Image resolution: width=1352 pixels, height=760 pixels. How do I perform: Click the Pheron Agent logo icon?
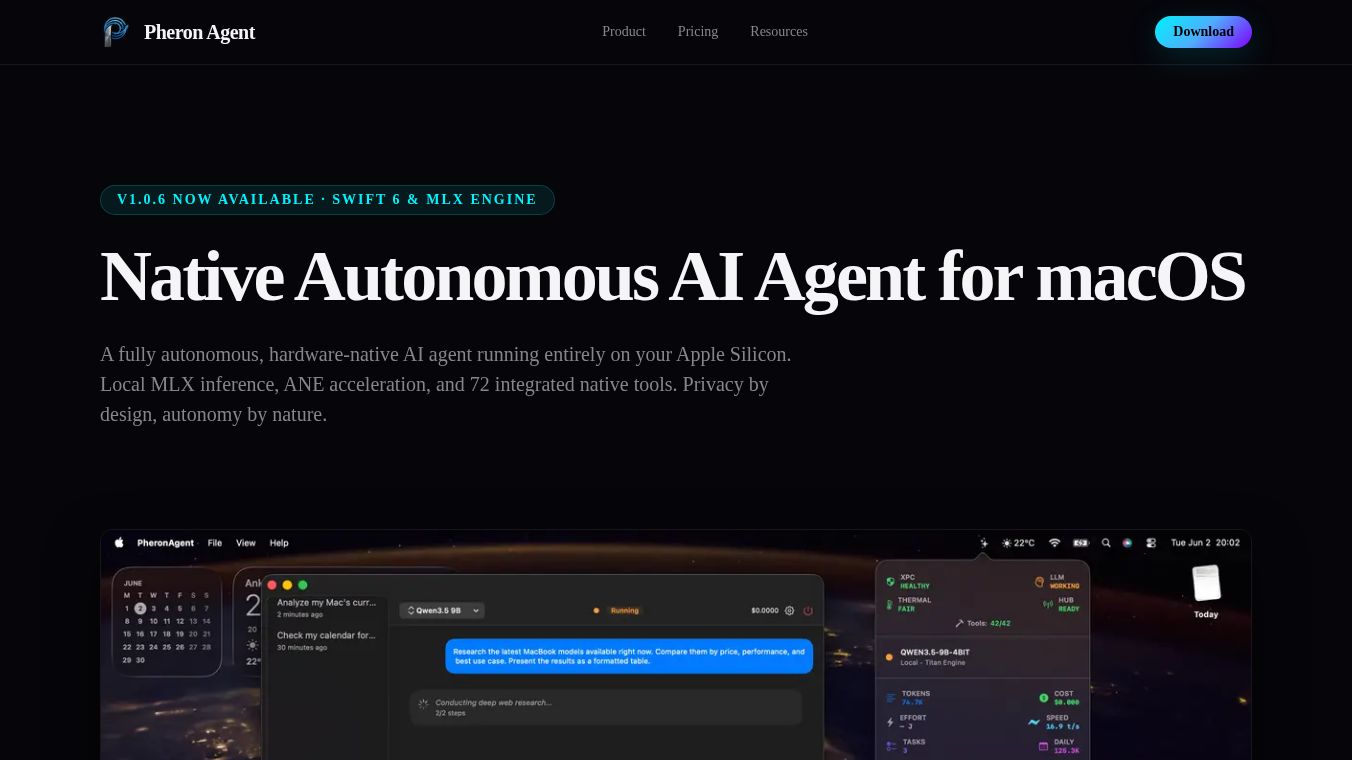(x=116, y=32)
